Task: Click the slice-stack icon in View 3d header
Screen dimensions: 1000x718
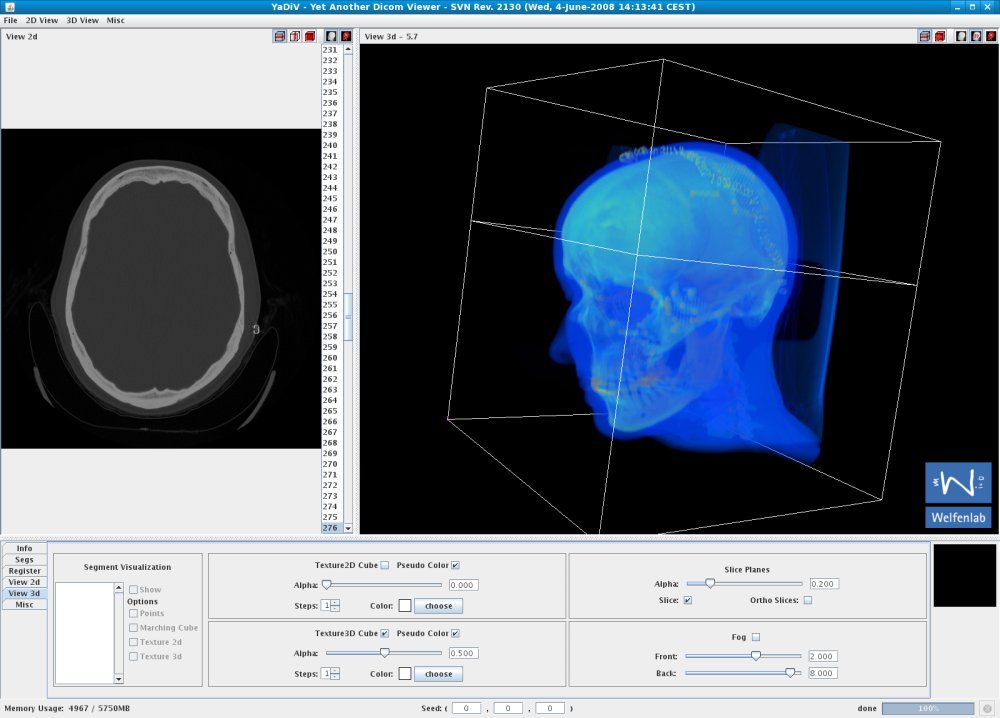Action: (925, 37)
